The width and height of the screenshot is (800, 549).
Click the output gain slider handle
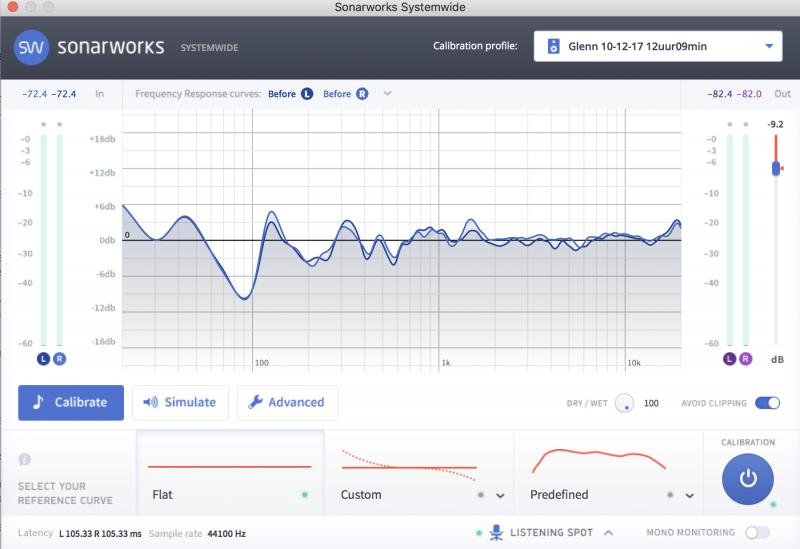coord(776,168)
